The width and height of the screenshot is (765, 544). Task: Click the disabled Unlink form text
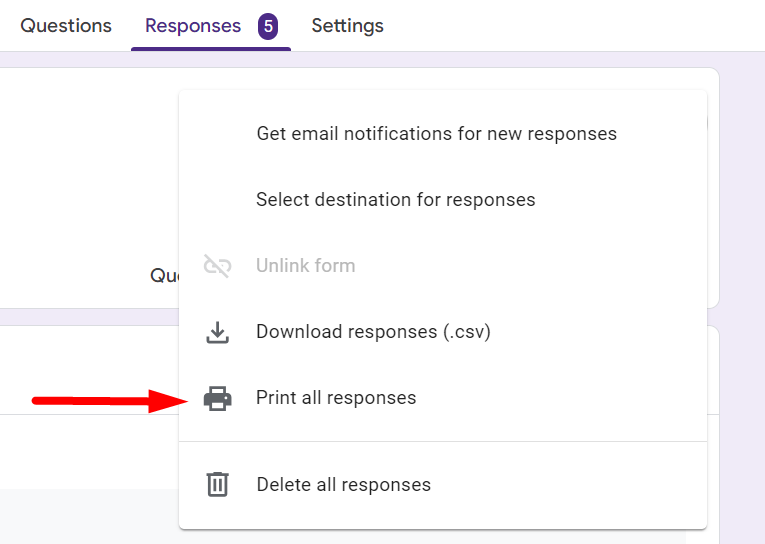305,266
